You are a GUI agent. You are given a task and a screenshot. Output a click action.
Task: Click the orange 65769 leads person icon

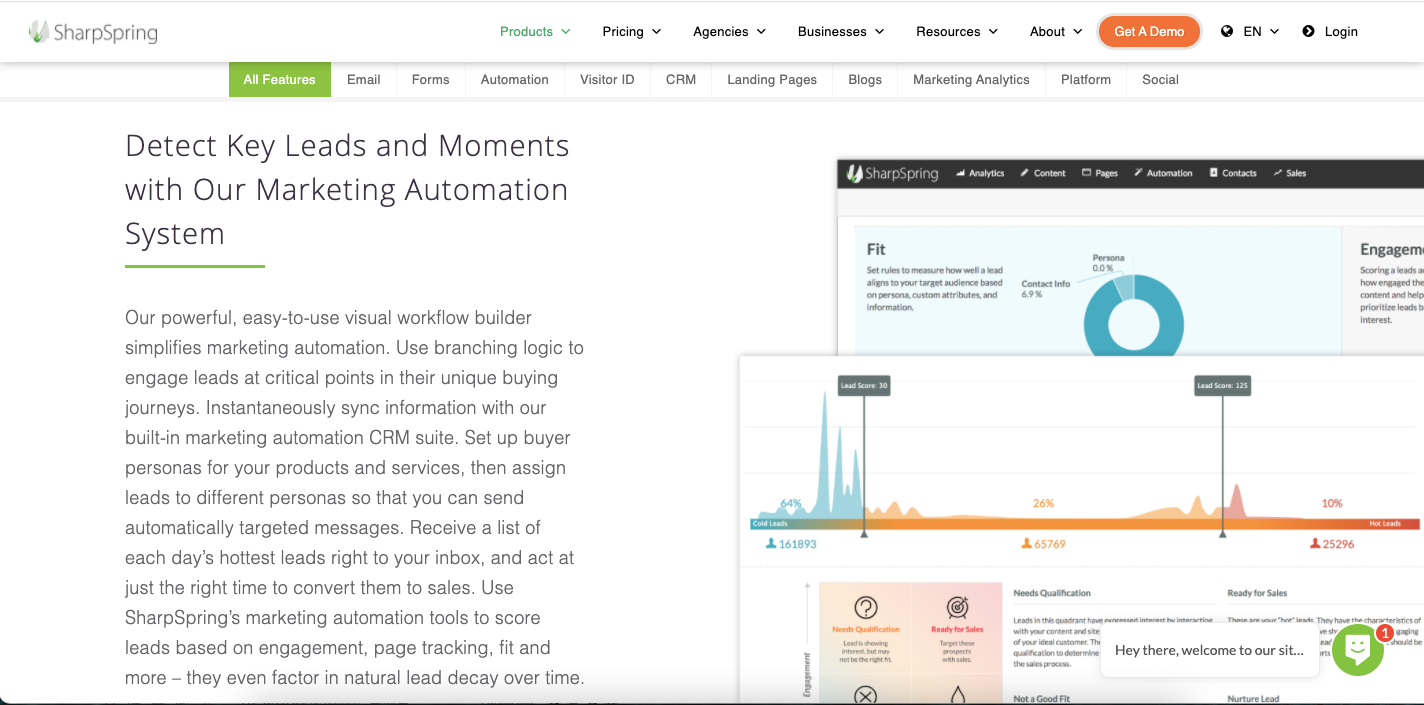click(x=1026, y=544)
